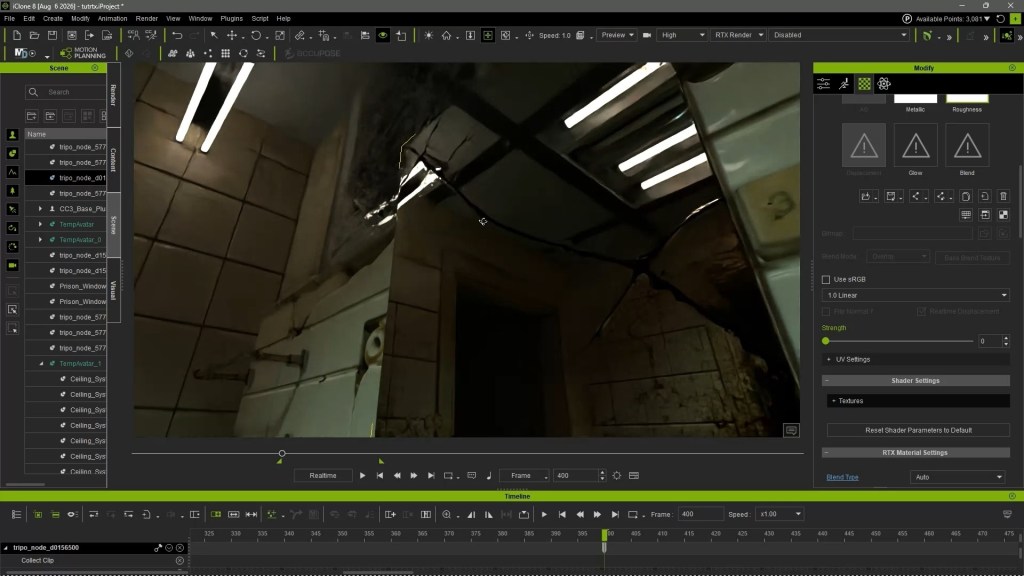
Task: Expand the Textures section
Action: tap(918, 401)
